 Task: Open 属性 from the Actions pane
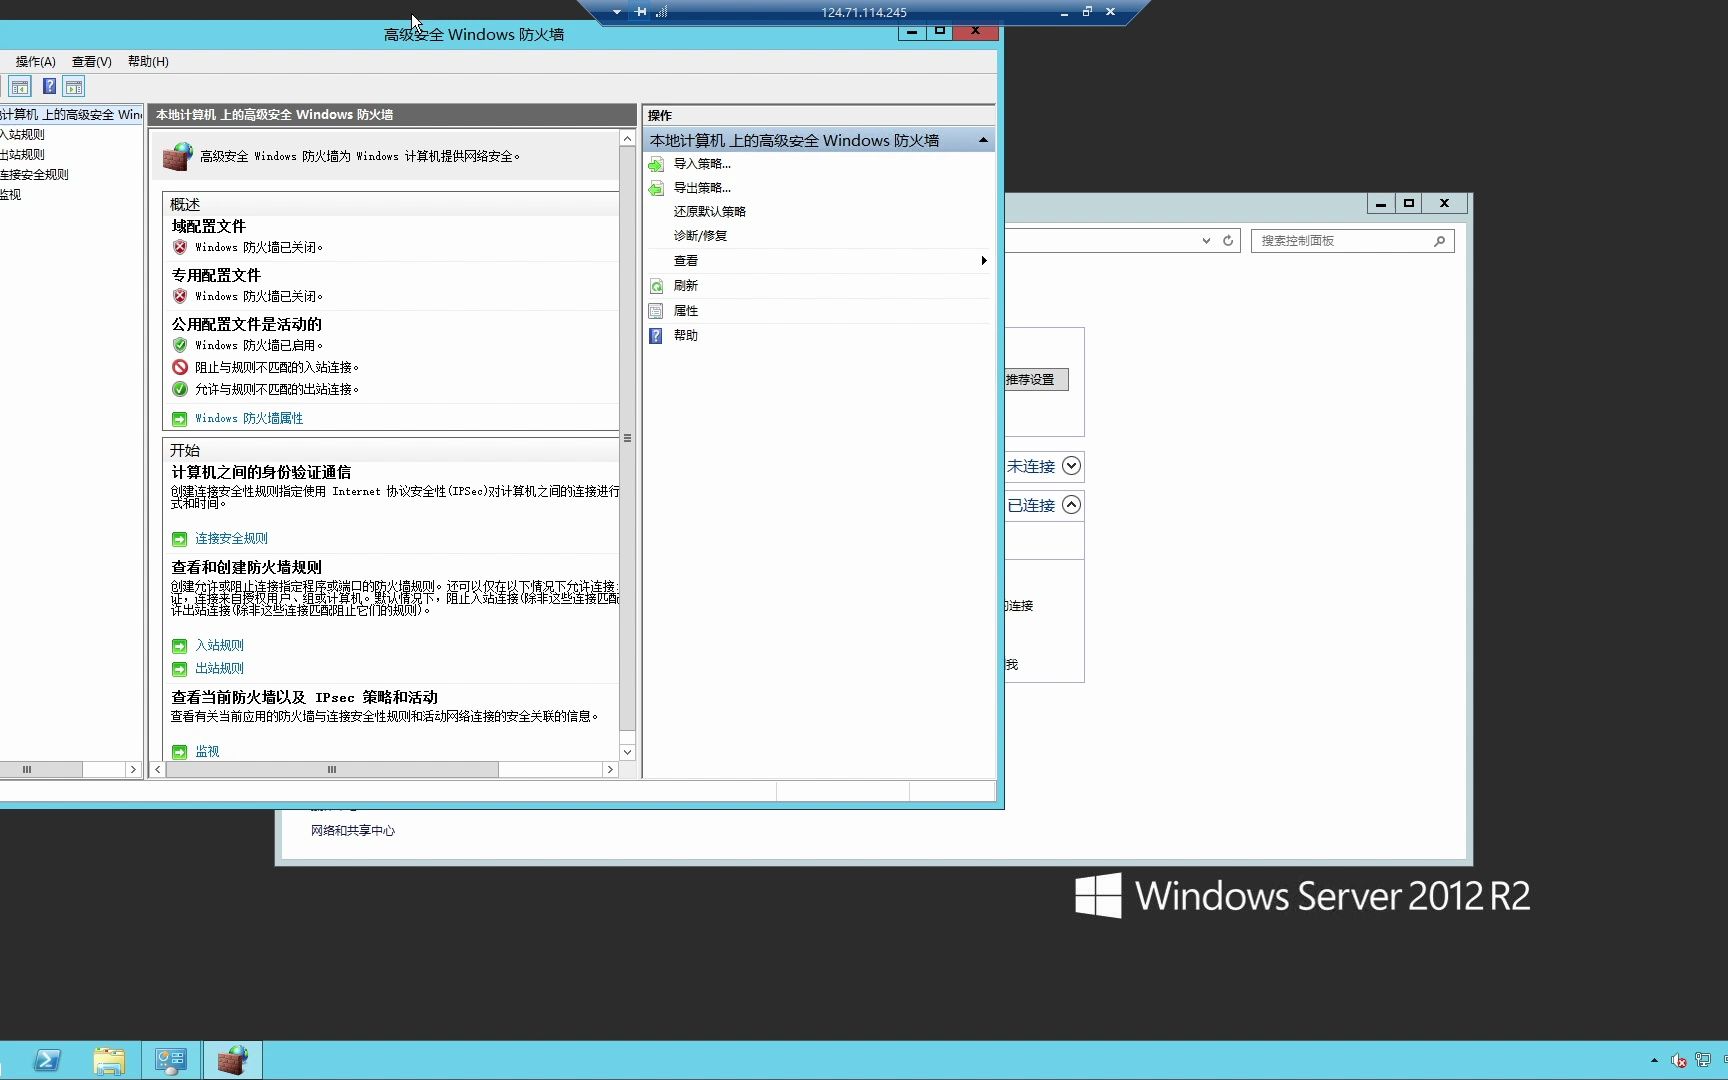(x=686, y=311)
